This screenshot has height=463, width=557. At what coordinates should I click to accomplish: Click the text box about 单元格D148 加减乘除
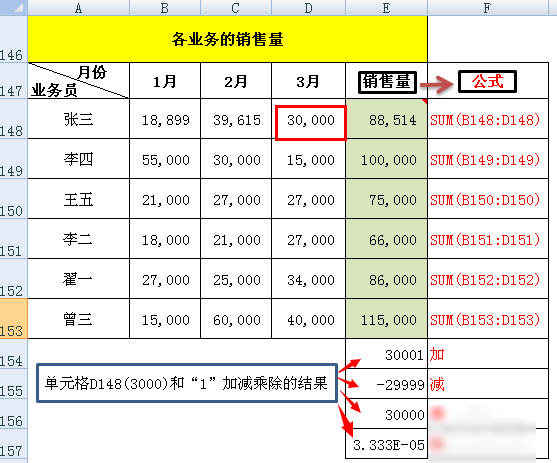pyautogui.click(x=187, y=383)
